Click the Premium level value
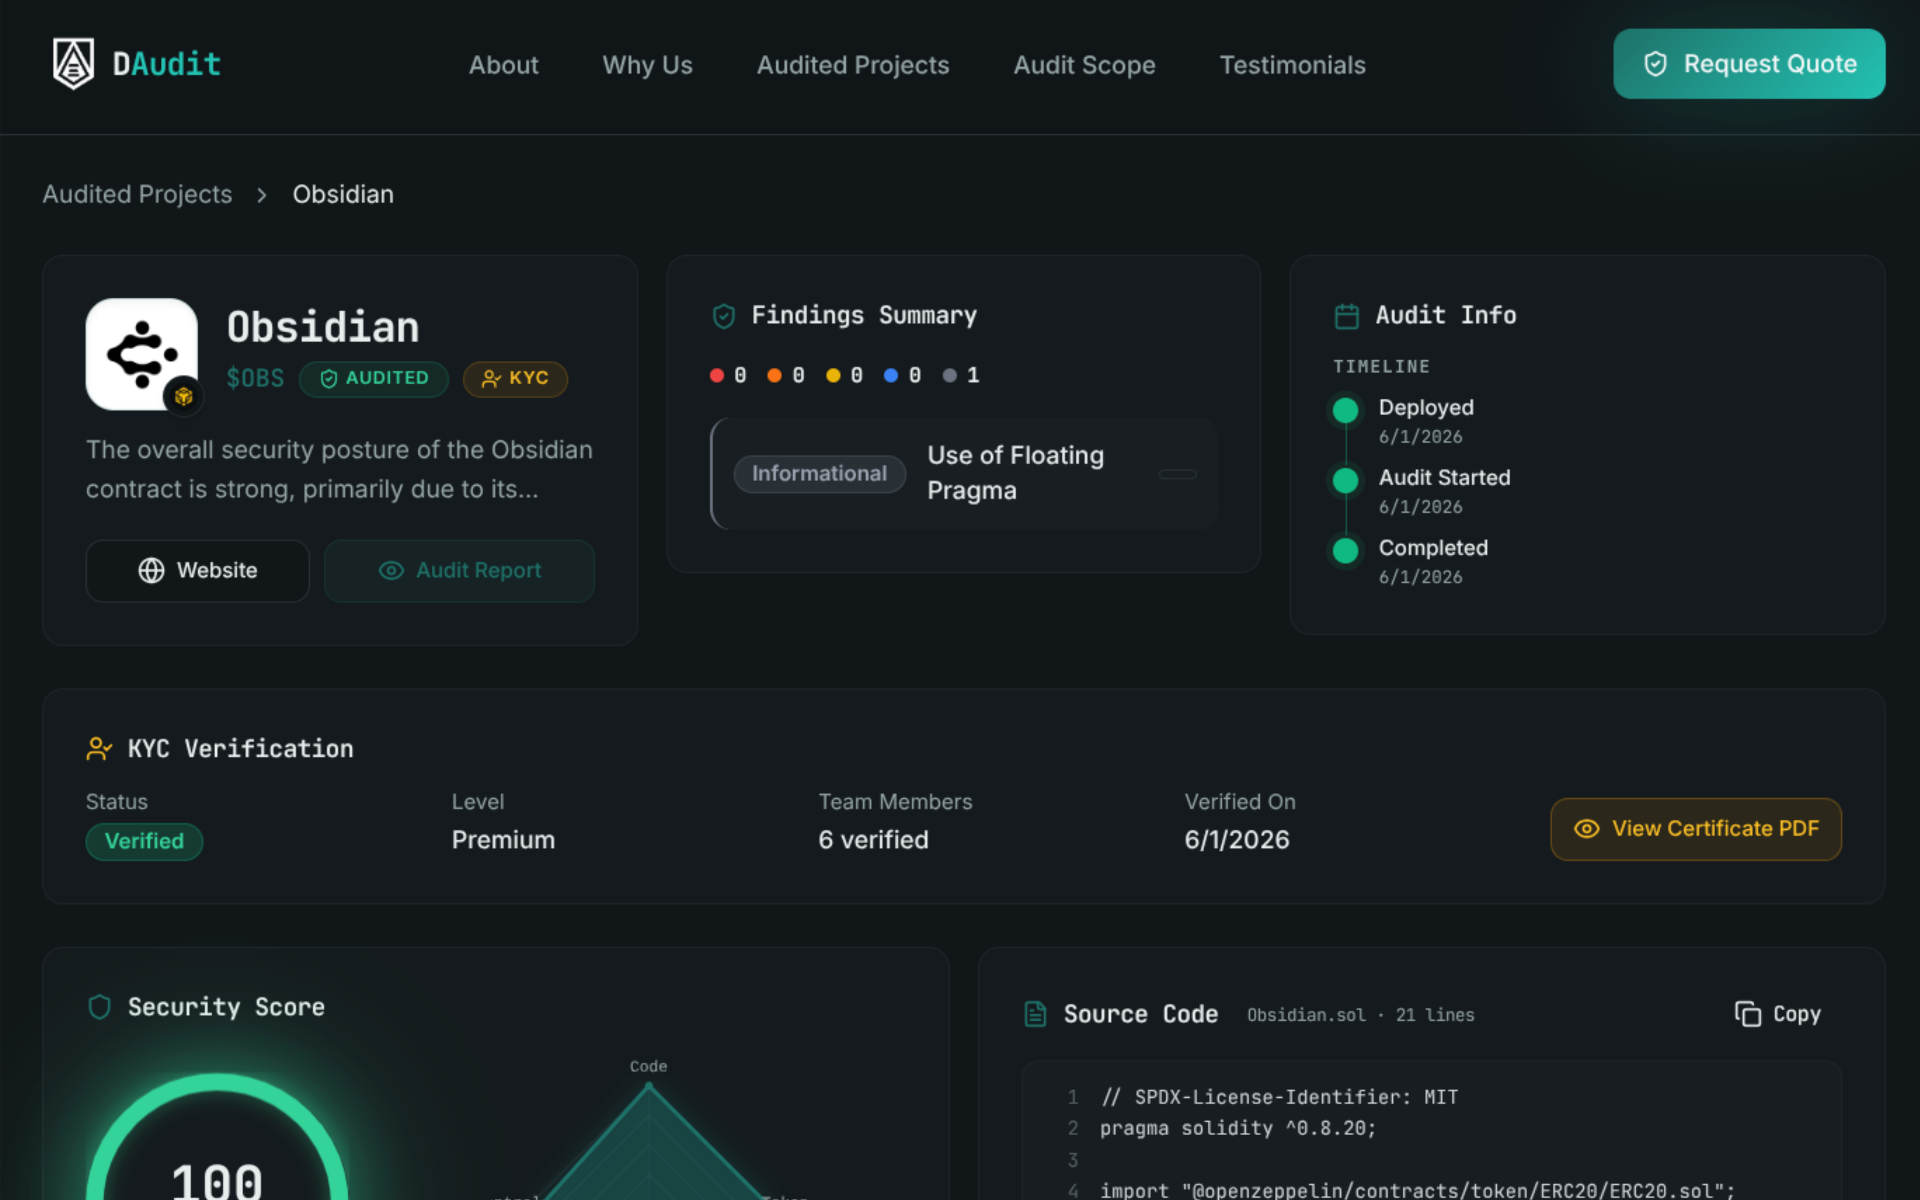1920x1200 pixels. [x=503, y=840]
